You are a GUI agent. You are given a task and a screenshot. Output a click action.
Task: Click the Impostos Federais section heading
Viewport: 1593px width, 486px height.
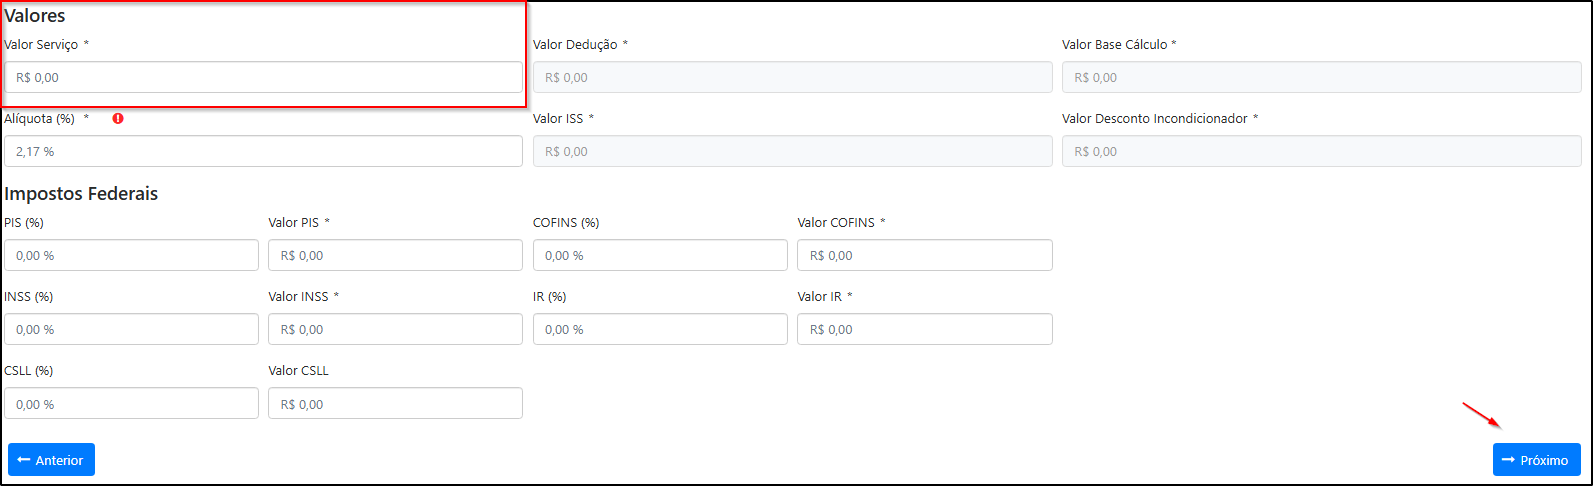pos(81,193)
